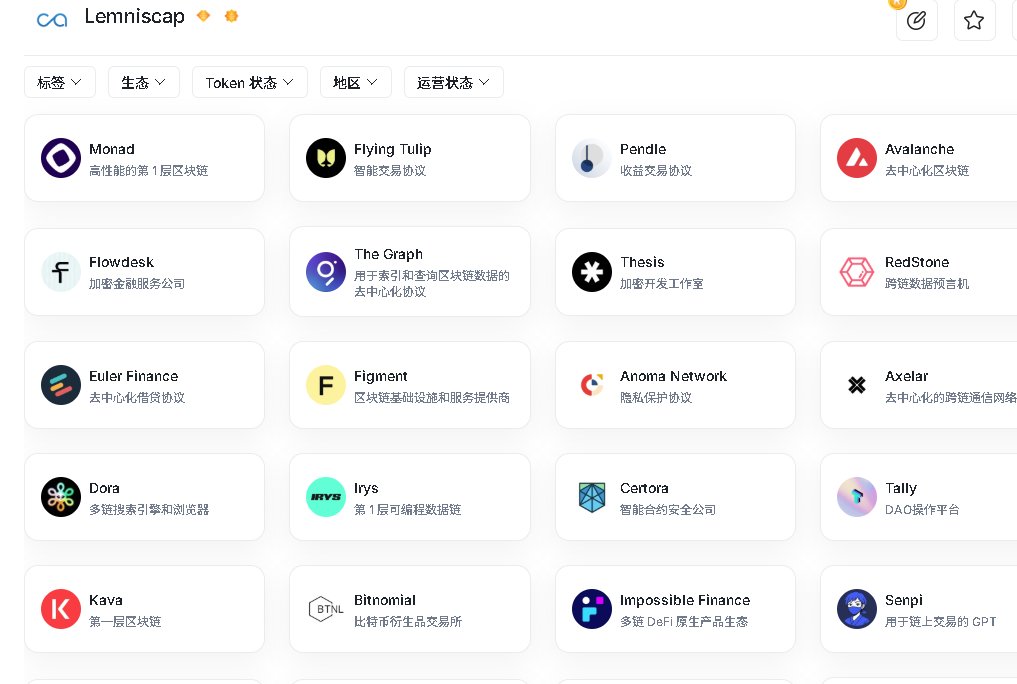
Task: Click the Flowdesk logo
Action: [x=61, y=272]
